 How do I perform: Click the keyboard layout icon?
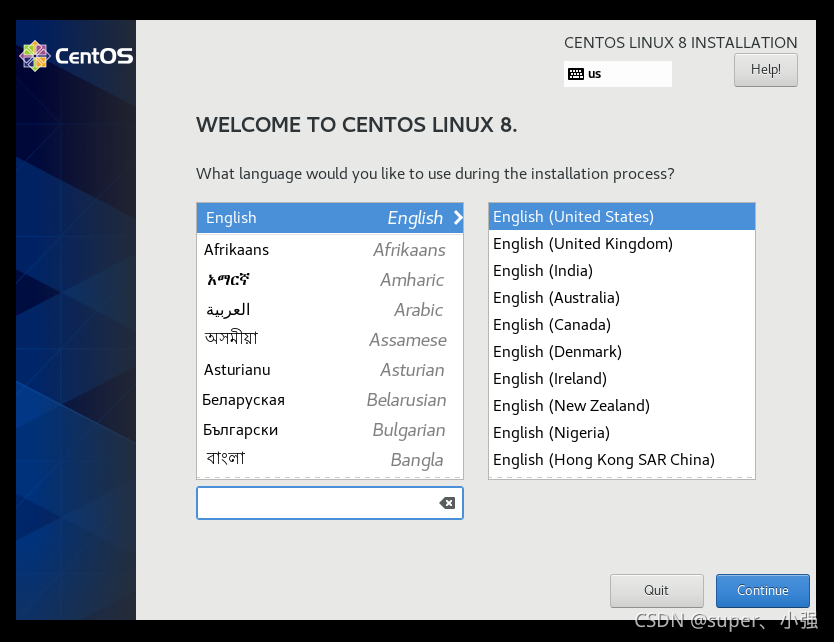(576, 74)
